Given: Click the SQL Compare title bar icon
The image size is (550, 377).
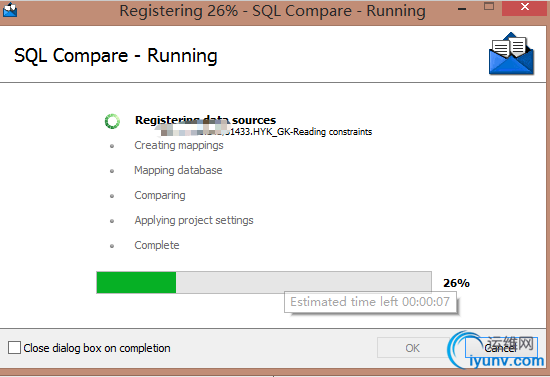Looking at the screenshot, I should coord(10,11).
